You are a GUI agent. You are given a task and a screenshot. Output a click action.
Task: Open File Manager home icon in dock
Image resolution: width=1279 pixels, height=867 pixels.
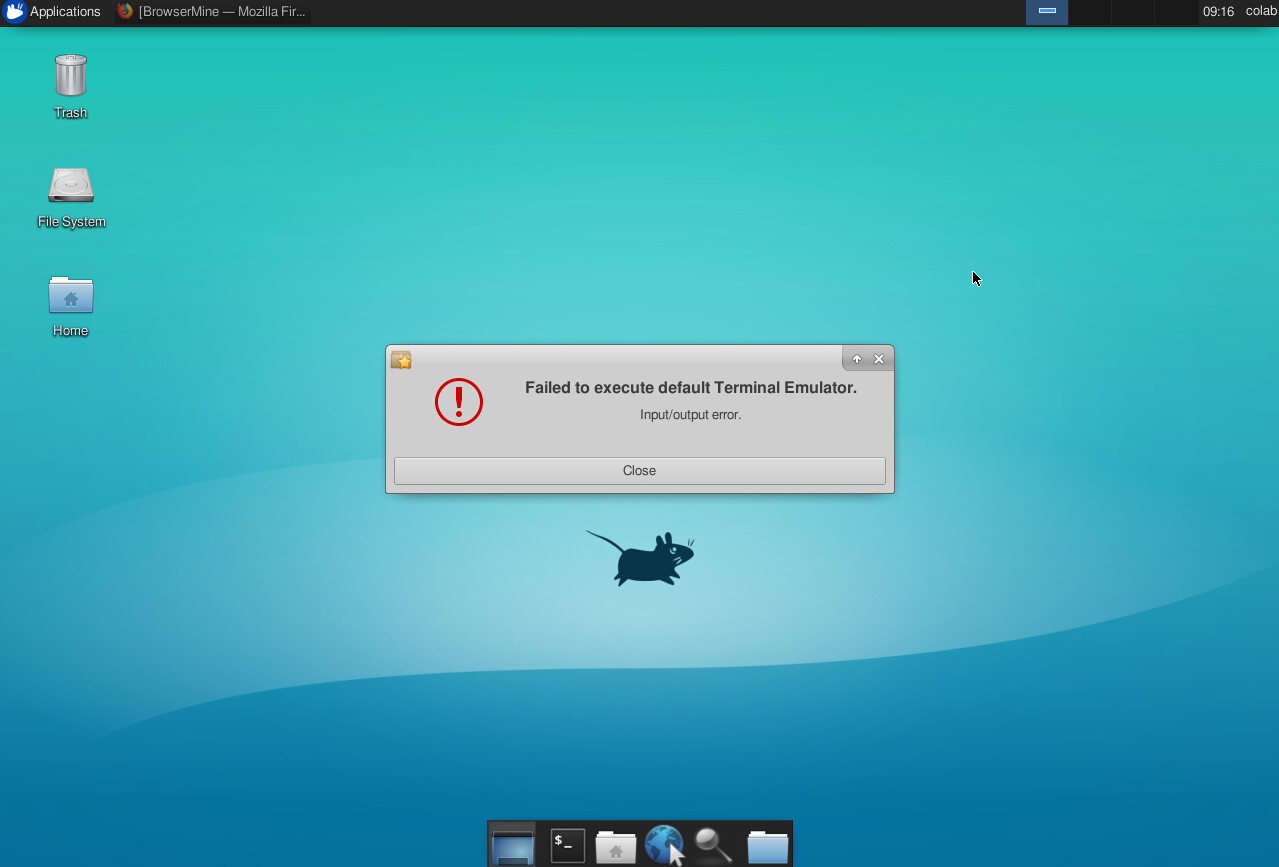point(615,846)
